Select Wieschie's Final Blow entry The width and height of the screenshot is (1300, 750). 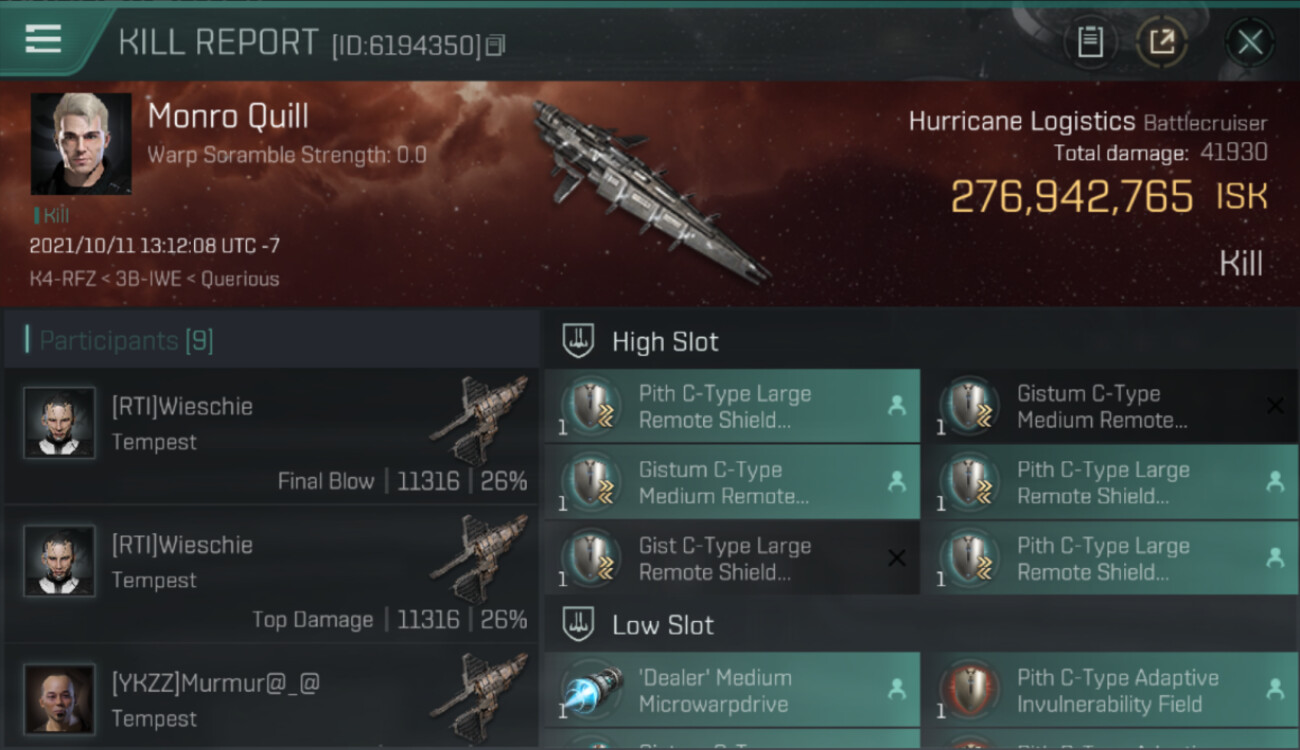pos(272,435)
